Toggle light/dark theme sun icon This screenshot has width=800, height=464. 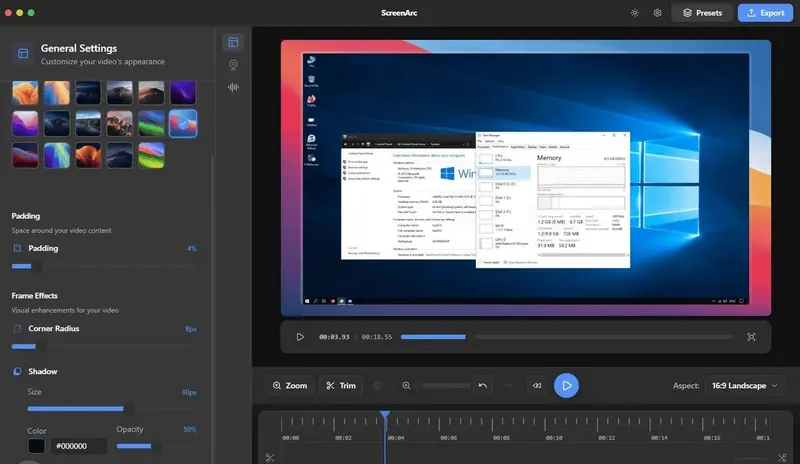click(634, 13)
